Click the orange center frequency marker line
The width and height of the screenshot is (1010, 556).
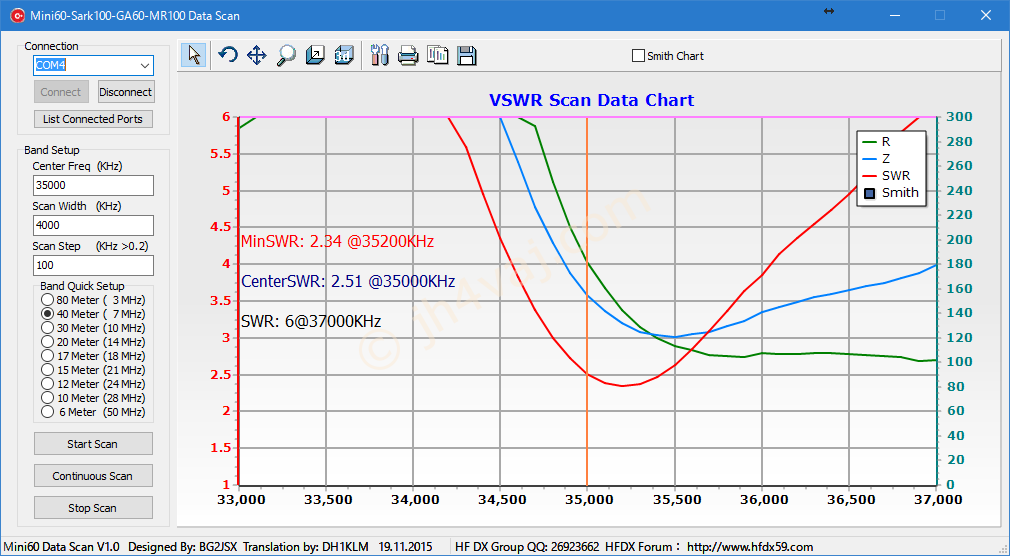click(x=587, y=300)
